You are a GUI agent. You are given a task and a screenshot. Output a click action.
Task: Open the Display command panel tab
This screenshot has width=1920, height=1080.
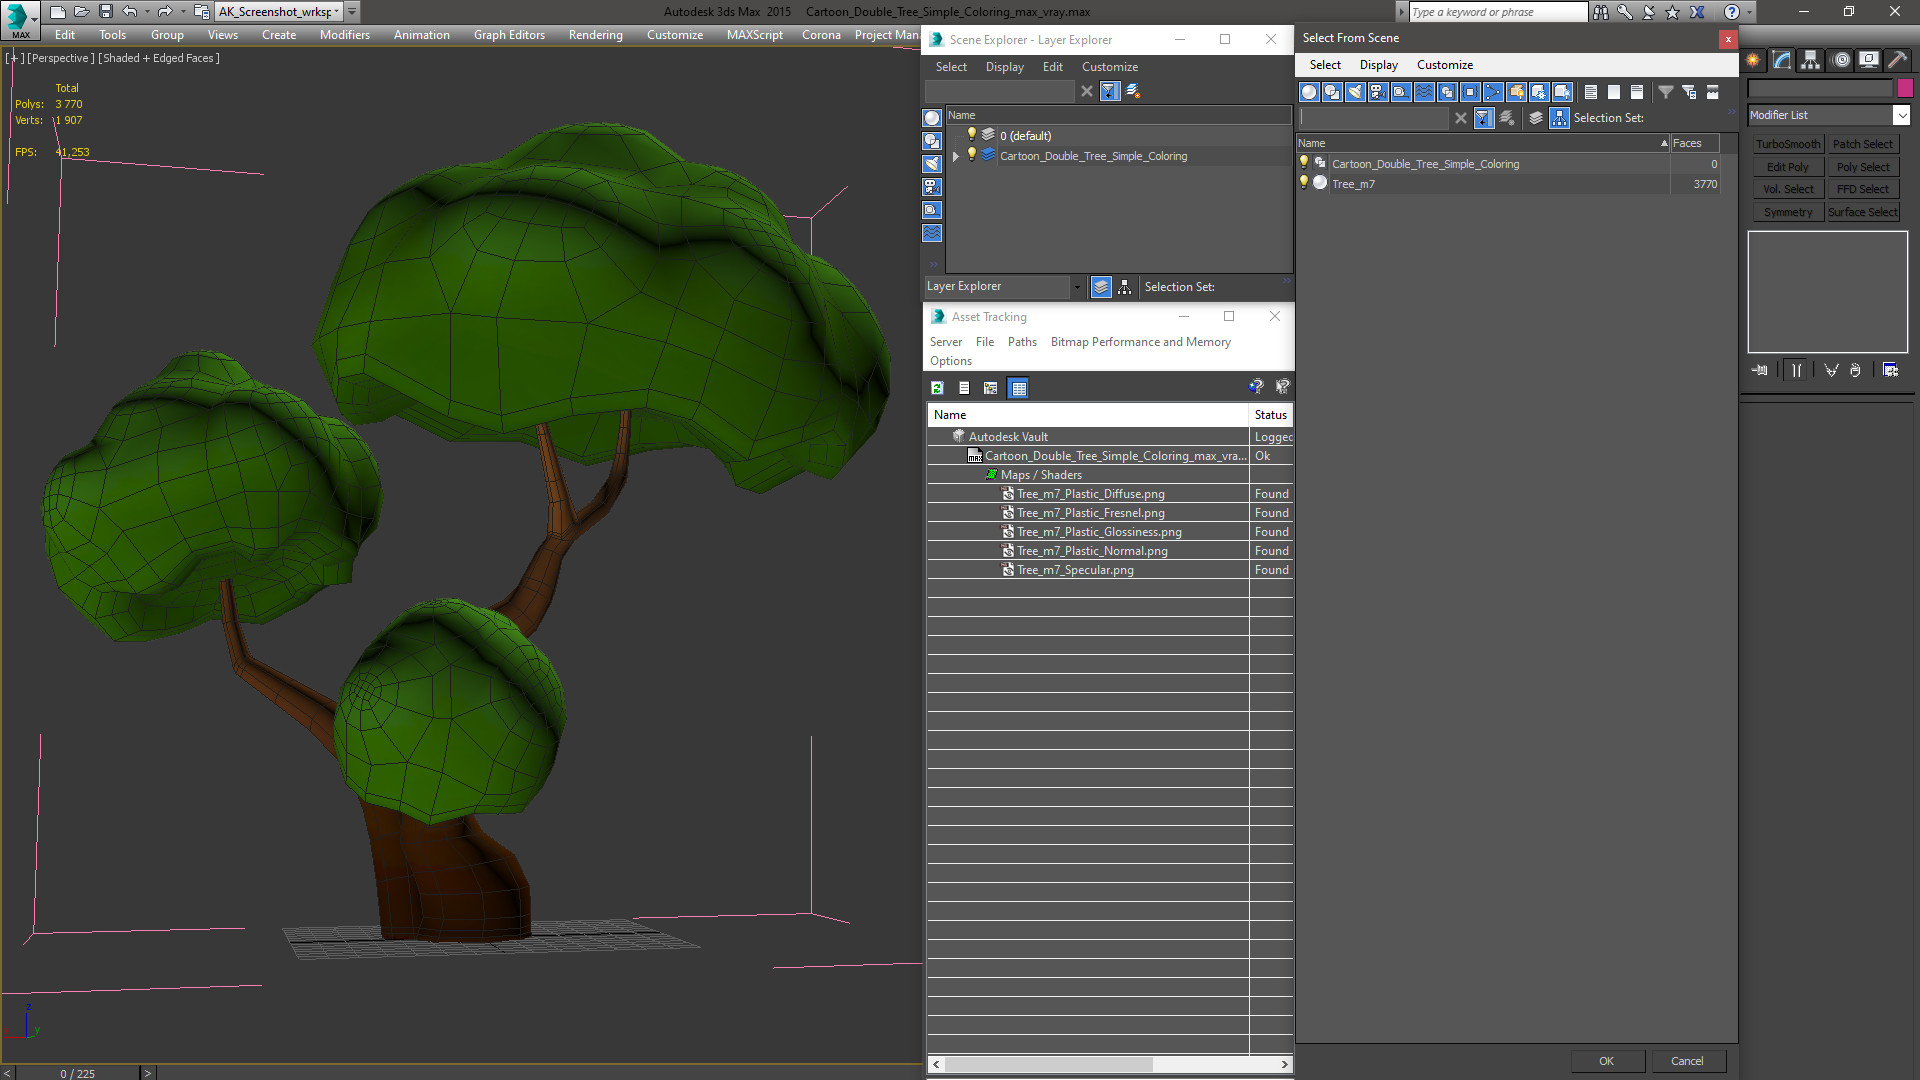coord(1868,60)
